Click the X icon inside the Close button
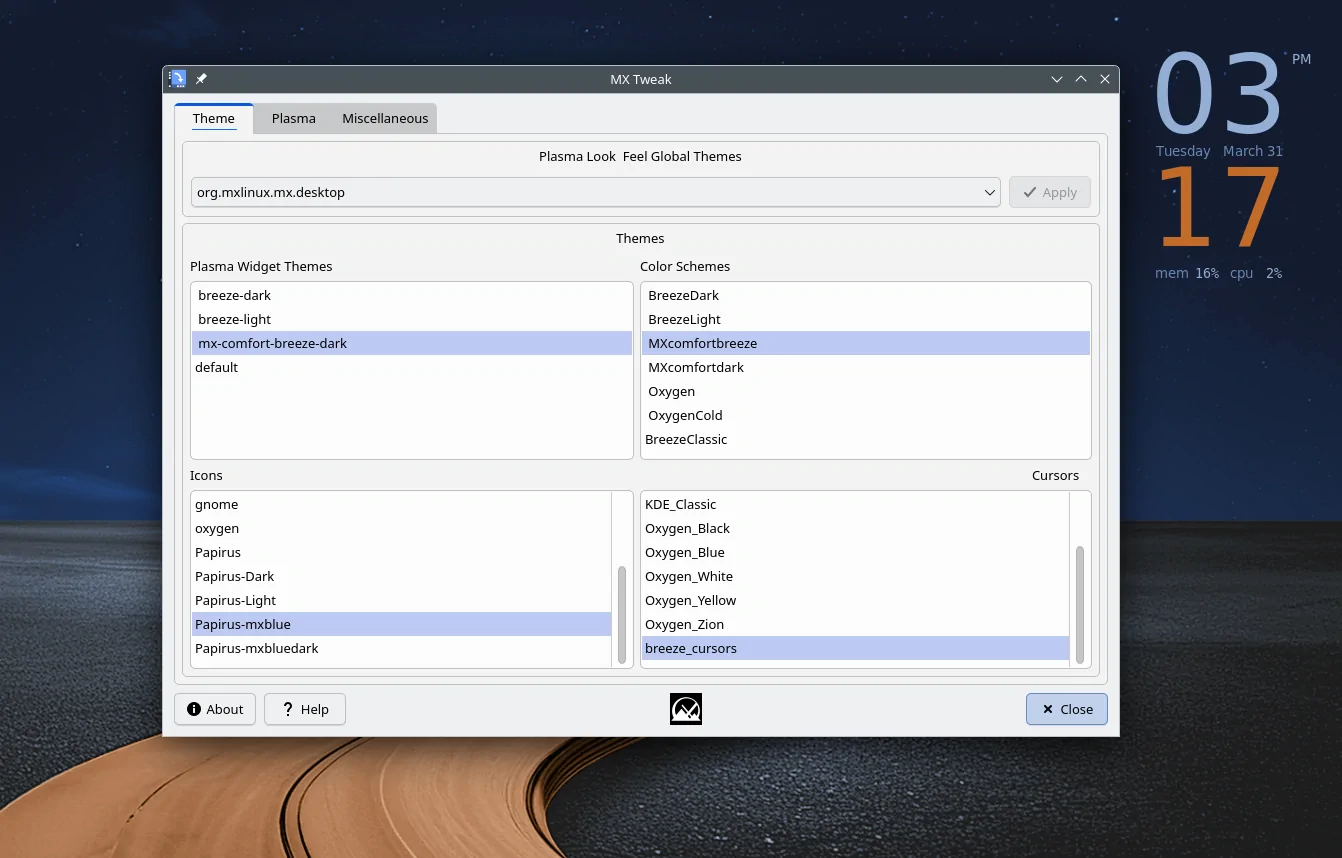 pos(1048,709)
